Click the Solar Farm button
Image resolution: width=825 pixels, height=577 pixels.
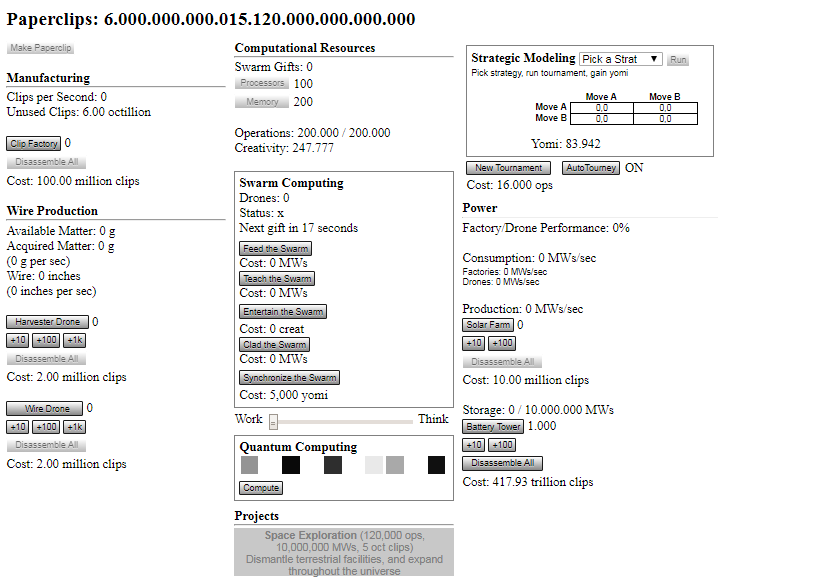click(488, 325)
